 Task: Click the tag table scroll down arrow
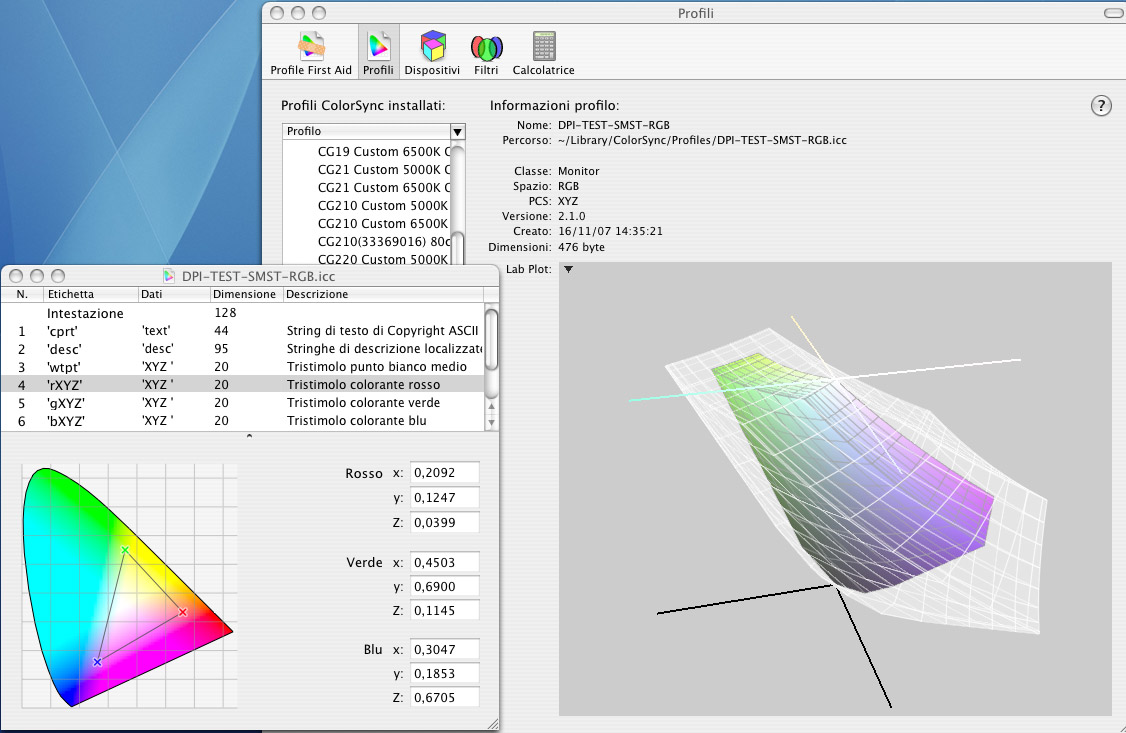pos(491,423)
